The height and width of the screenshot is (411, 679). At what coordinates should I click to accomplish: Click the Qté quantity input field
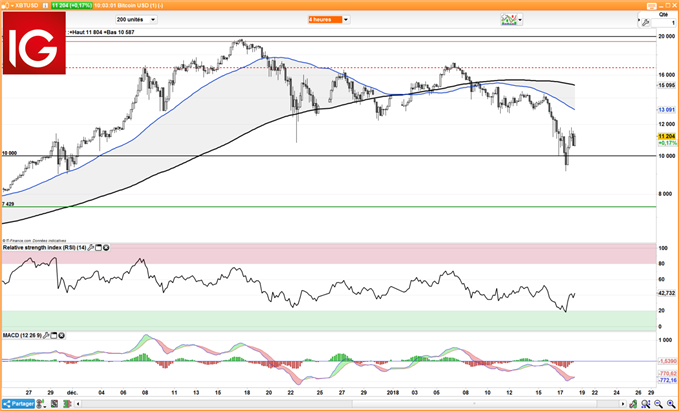click(x=663, y=23)
